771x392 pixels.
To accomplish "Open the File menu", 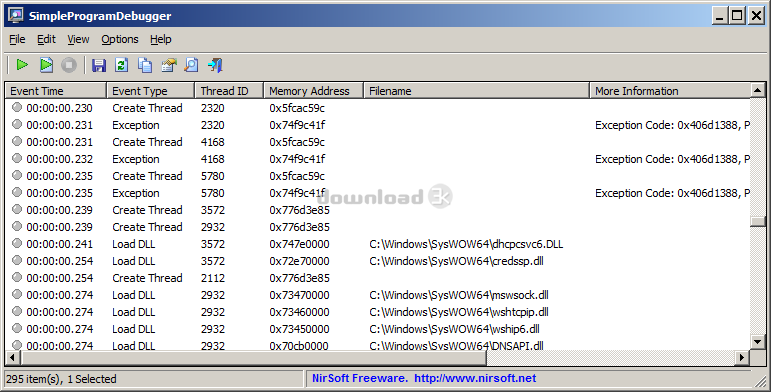I will [x=17, y=39].
